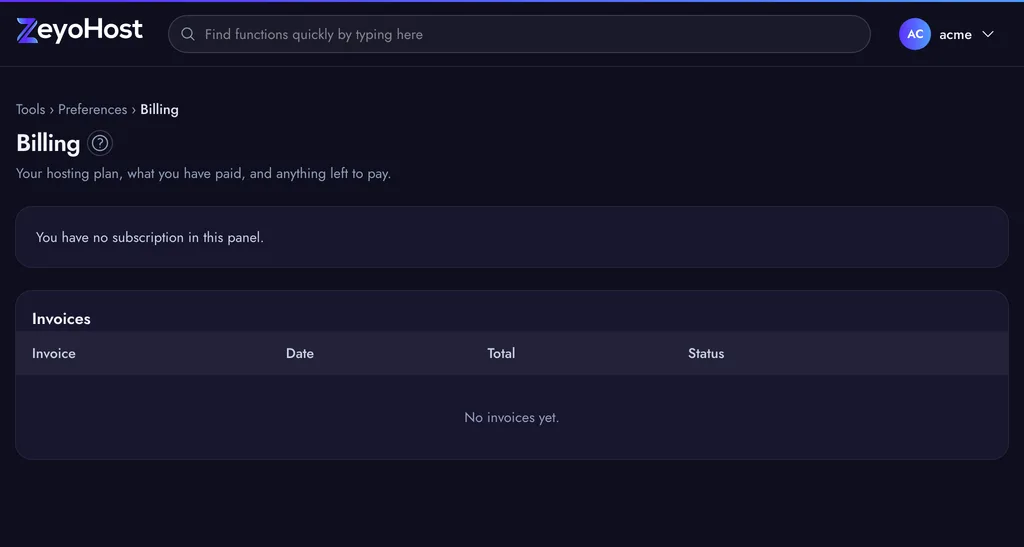Click the search magnifier icon
Image resolution: width=1024 pixels, height=547 pixels.
click(x=187, y=34)
